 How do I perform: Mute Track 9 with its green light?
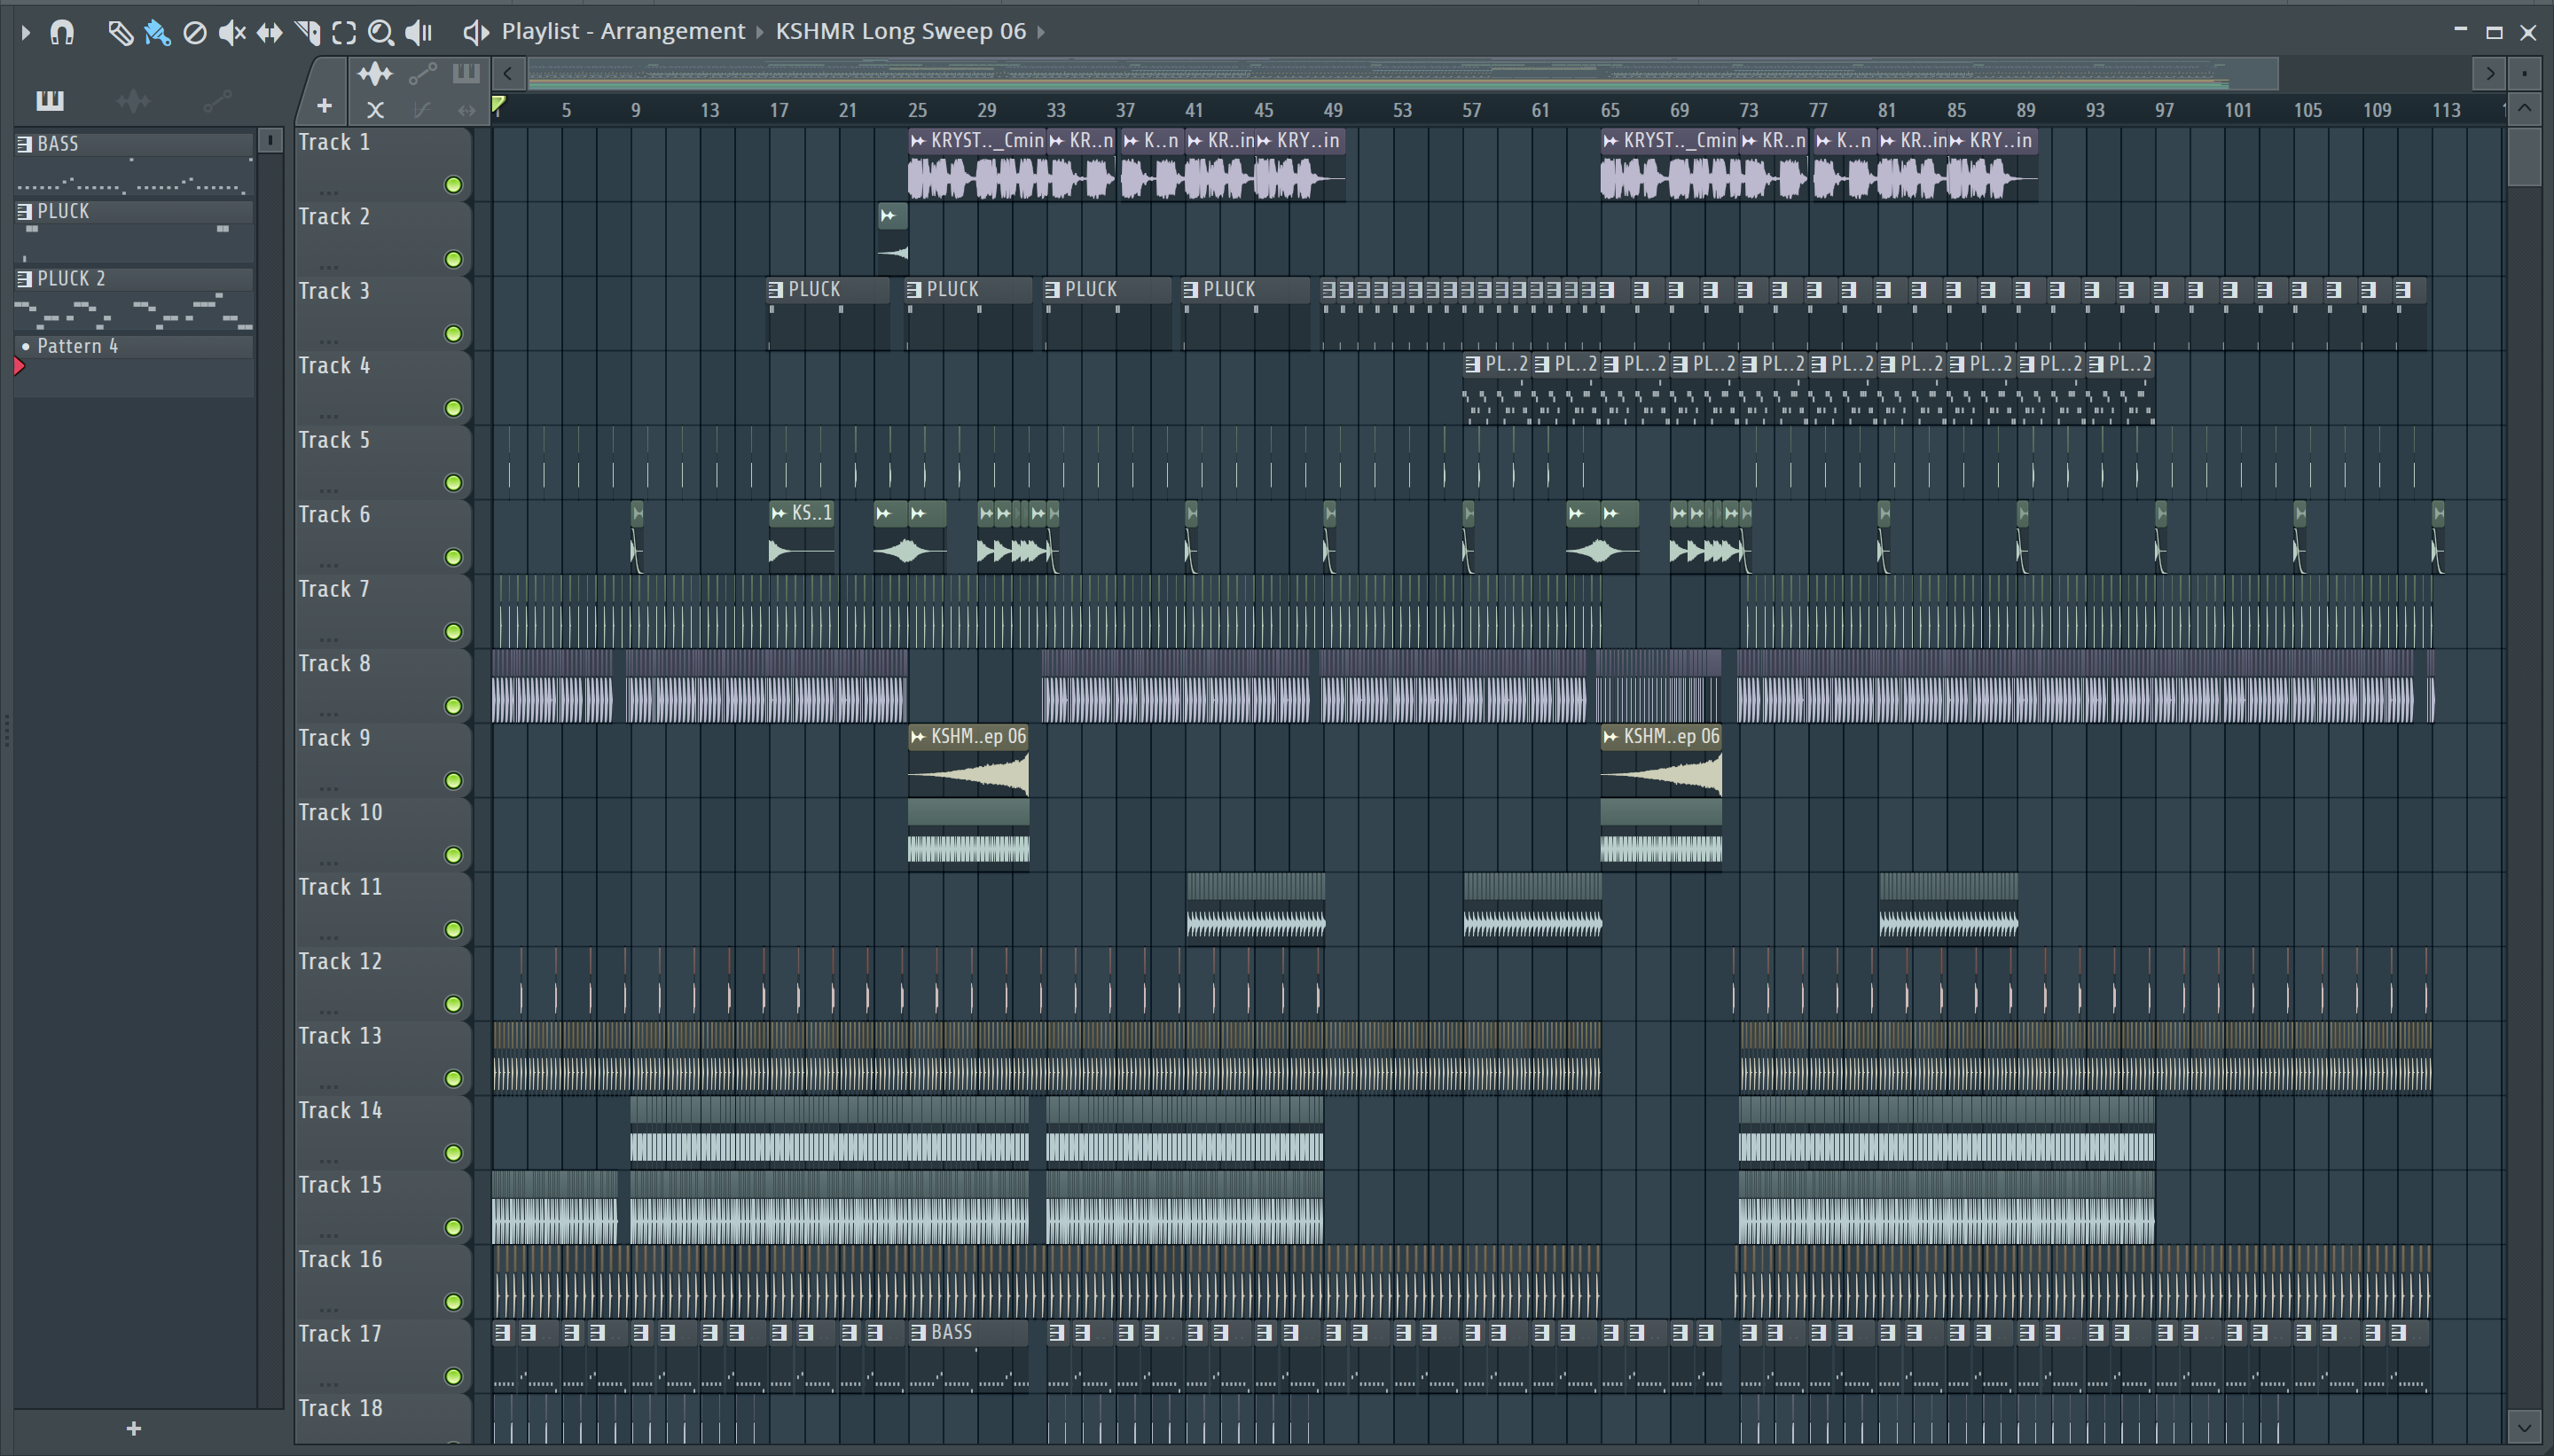point(453,781)
